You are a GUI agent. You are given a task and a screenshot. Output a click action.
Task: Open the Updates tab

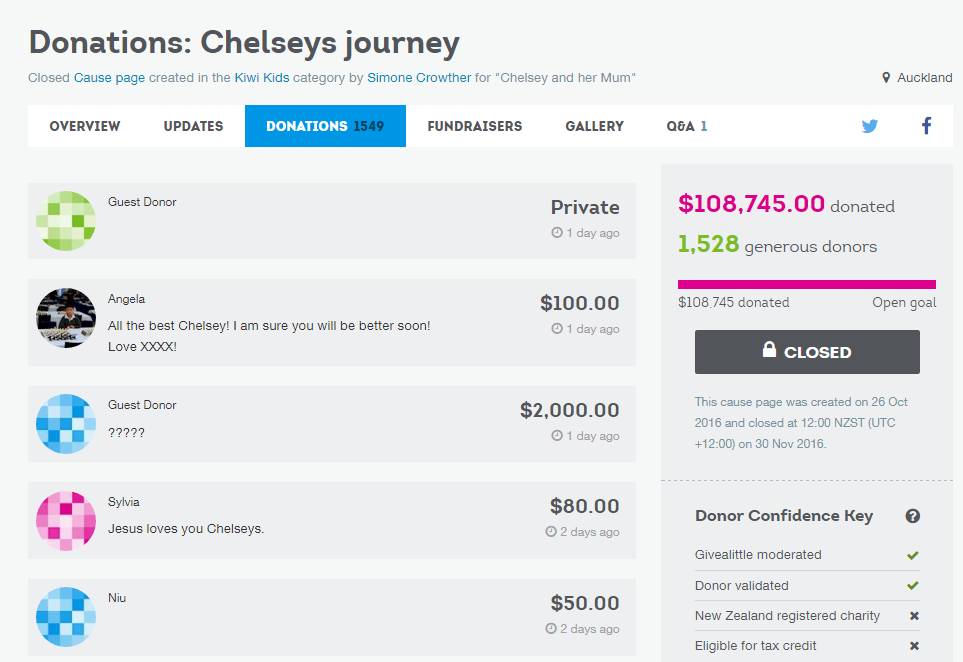tap(193, 126)
